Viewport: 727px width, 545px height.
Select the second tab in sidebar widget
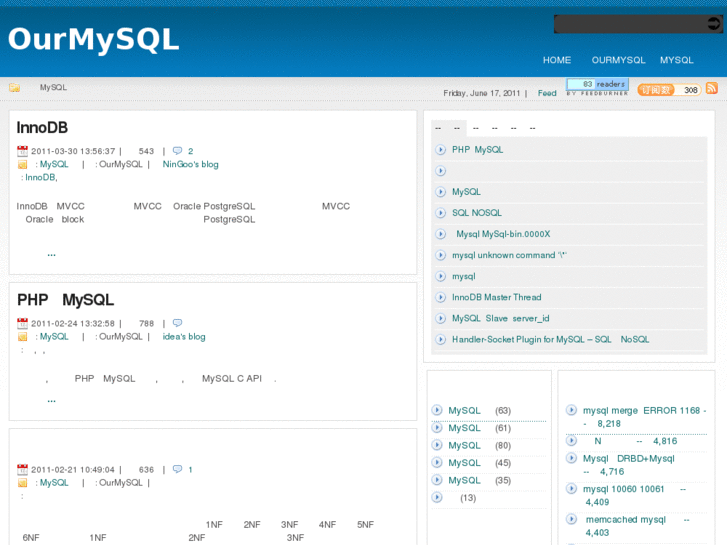click(x=457, y=128)
